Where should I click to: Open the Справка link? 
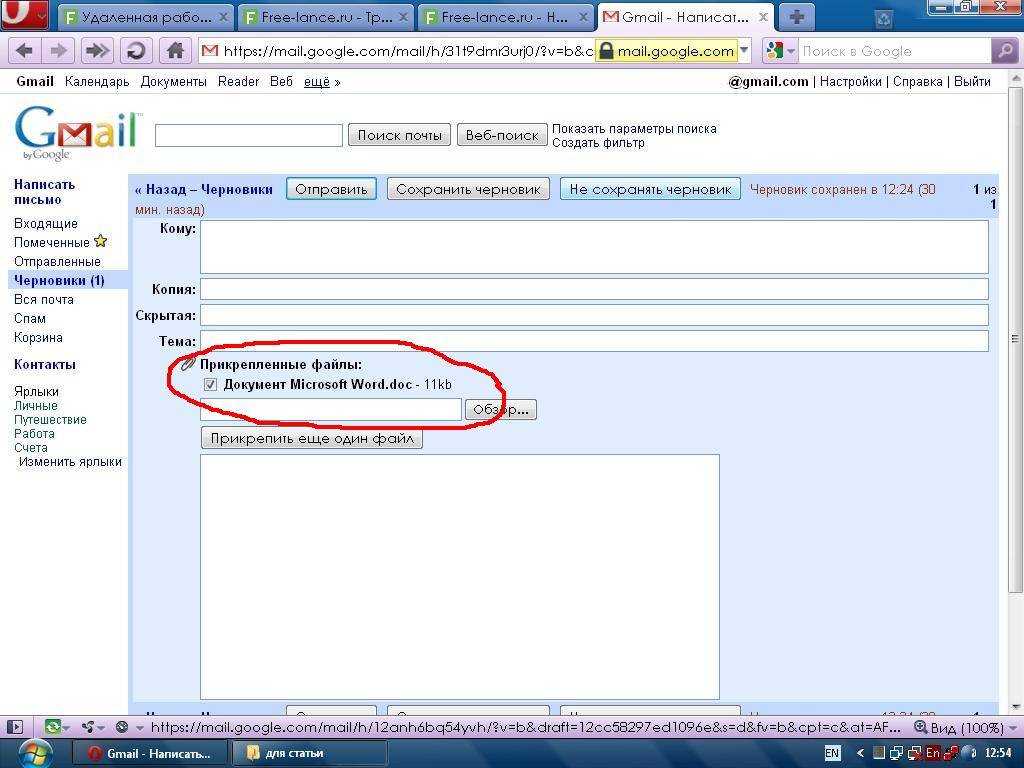(918, 82)
